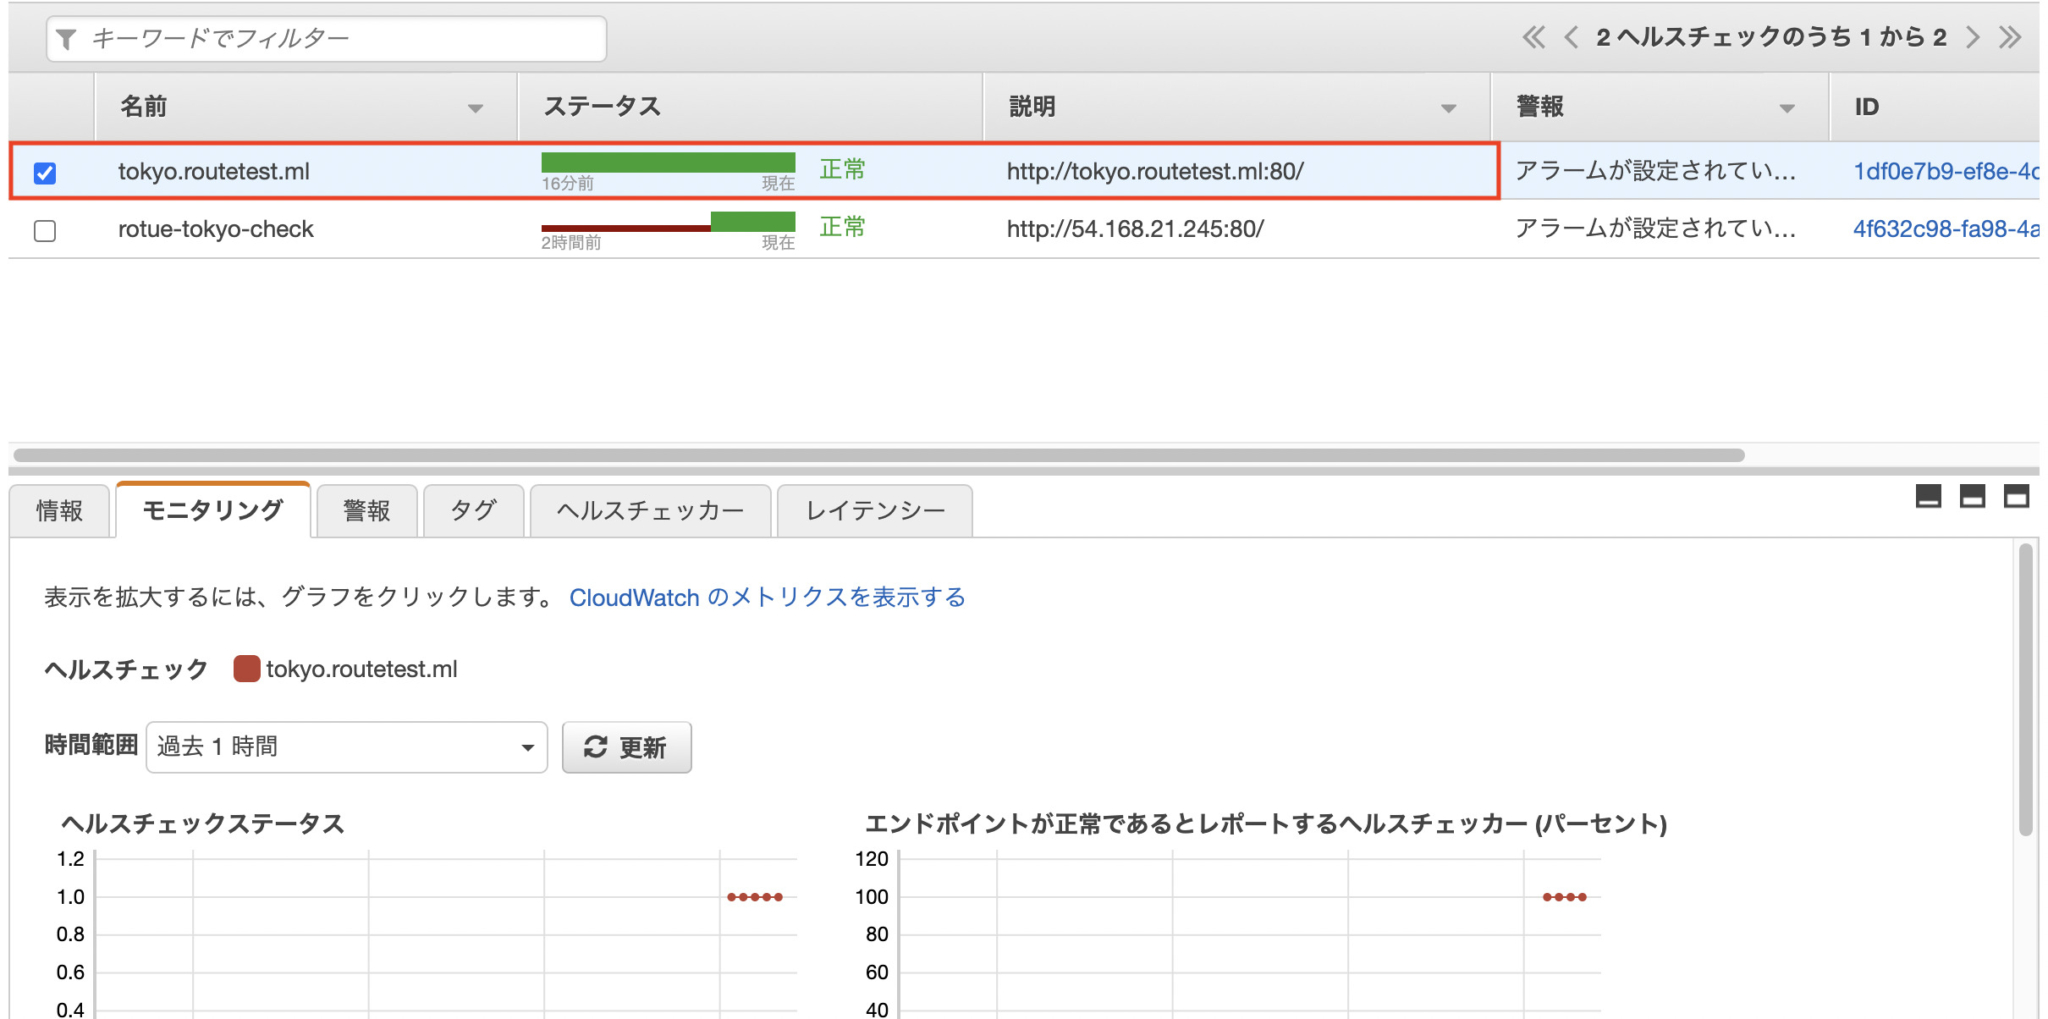
Task: Switch to the ヘルスチェッカー tab
Action: coord(649,510)
